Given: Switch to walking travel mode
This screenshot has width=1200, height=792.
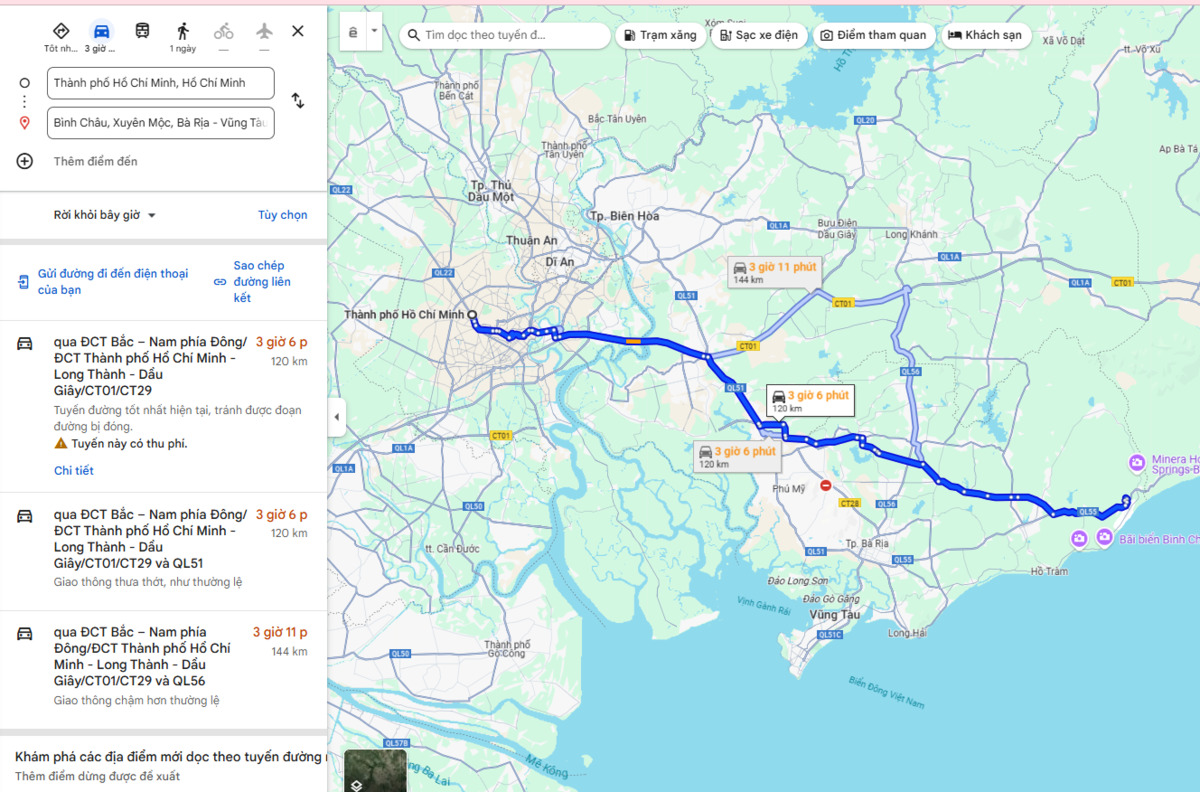Looking at the screenshot, I should (183, 36).
